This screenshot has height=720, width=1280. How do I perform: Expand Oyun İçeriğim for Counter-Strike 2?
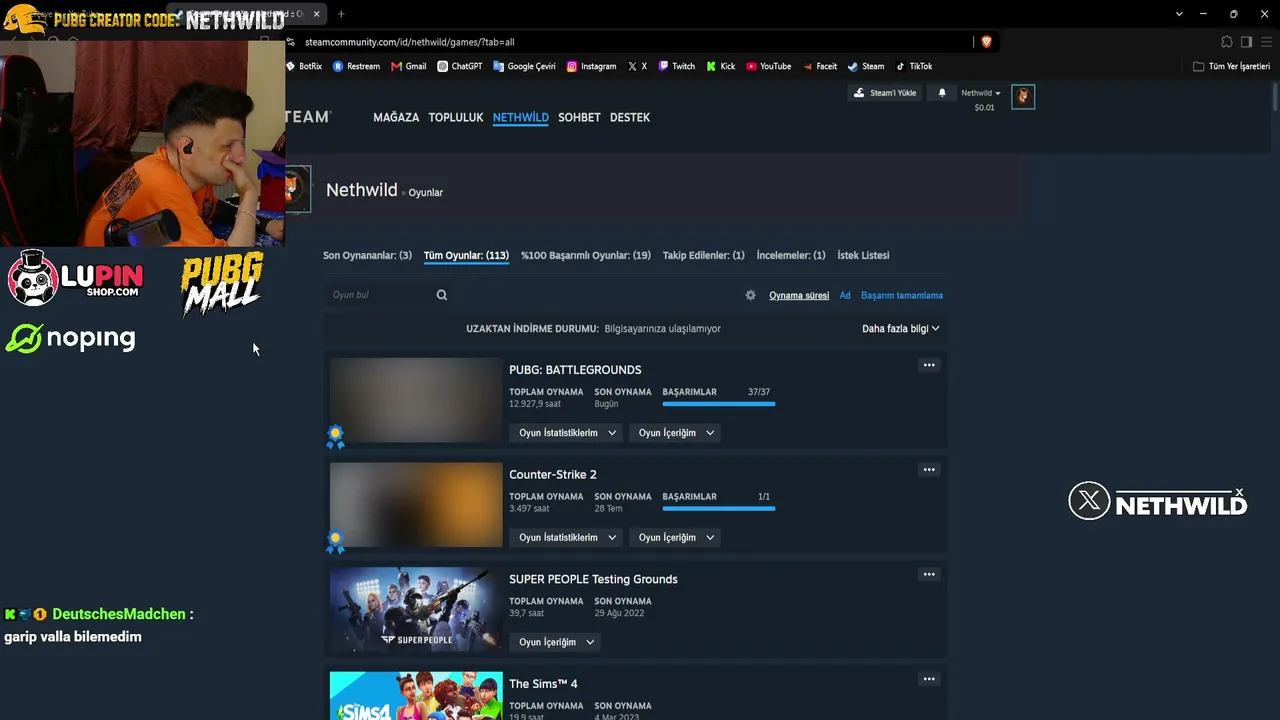pos(676,538)
